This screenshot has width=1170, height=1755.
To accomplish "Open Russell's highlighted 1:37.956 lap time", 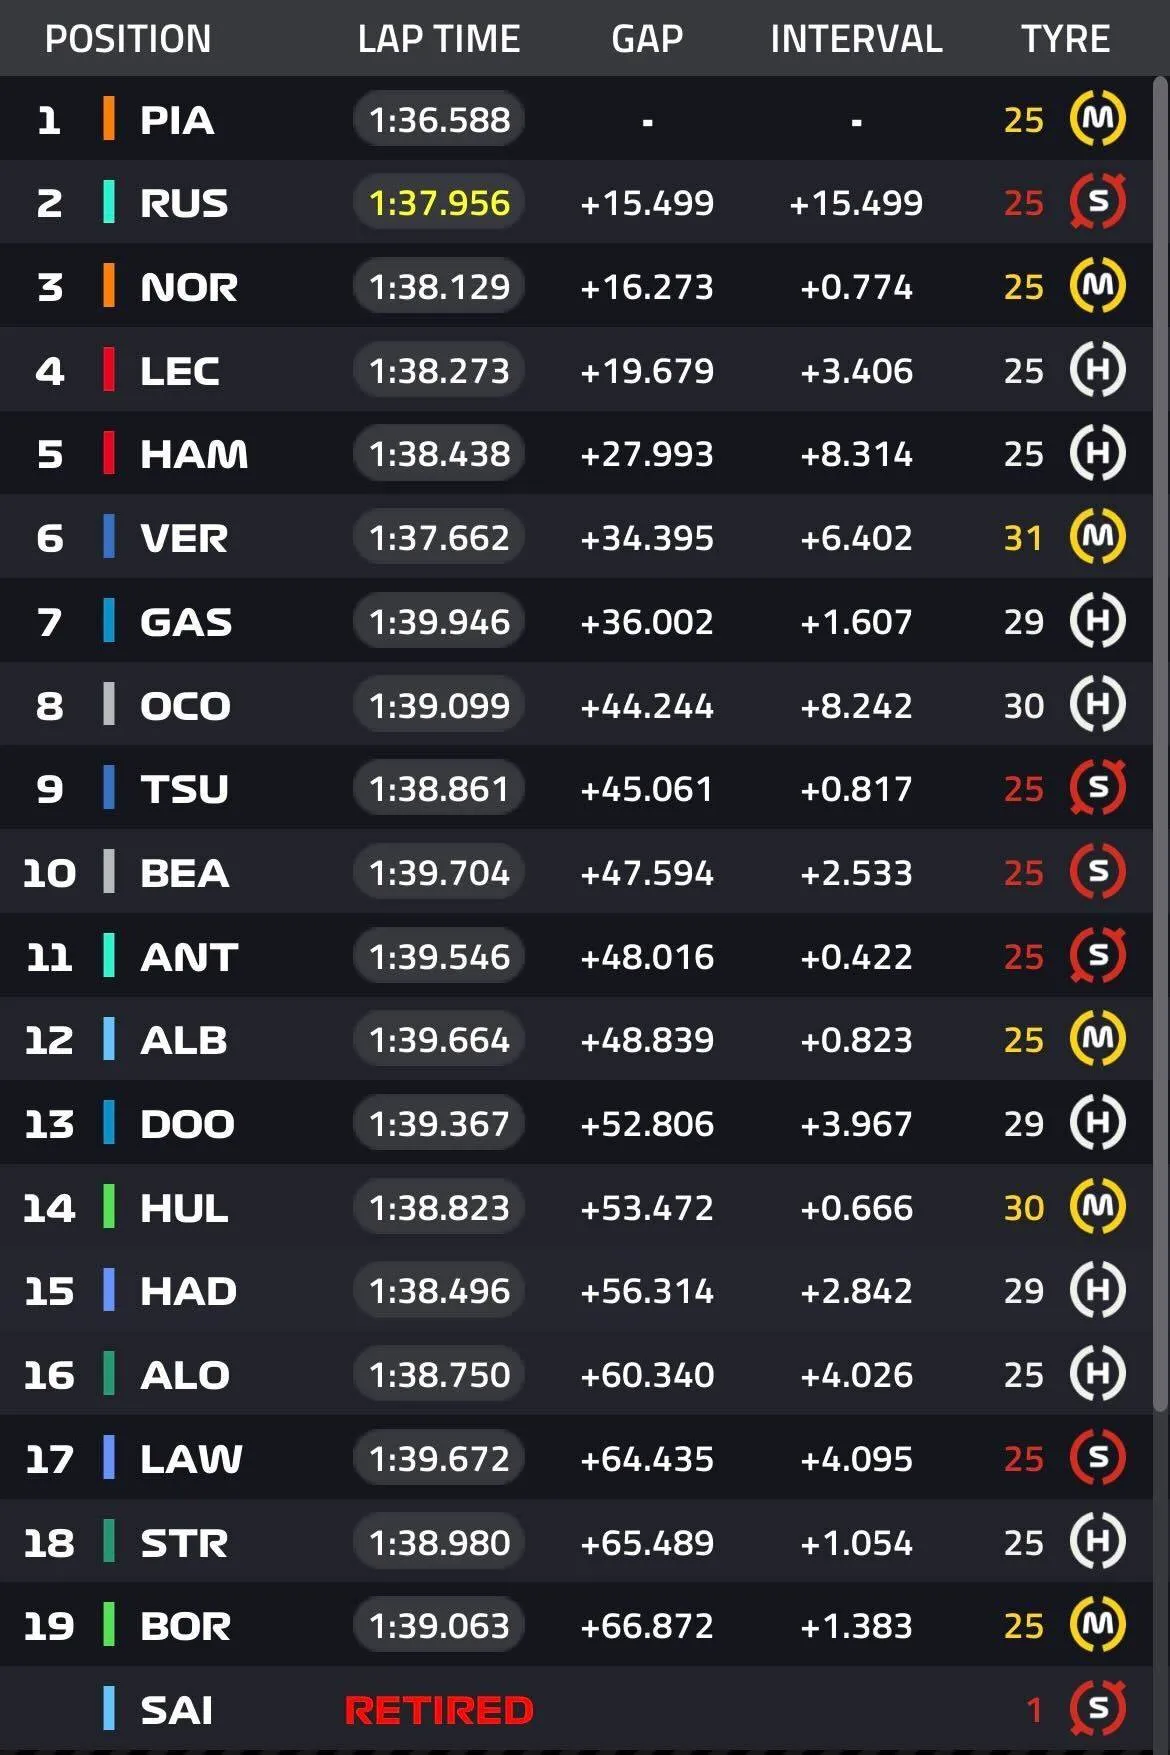I will click(439, 203).
